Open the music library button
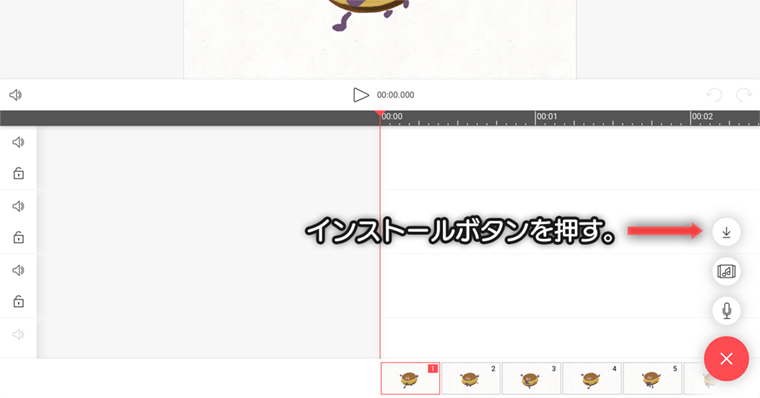Image resolution: width=760 pixels, height=398 pixels. (726, 271)
